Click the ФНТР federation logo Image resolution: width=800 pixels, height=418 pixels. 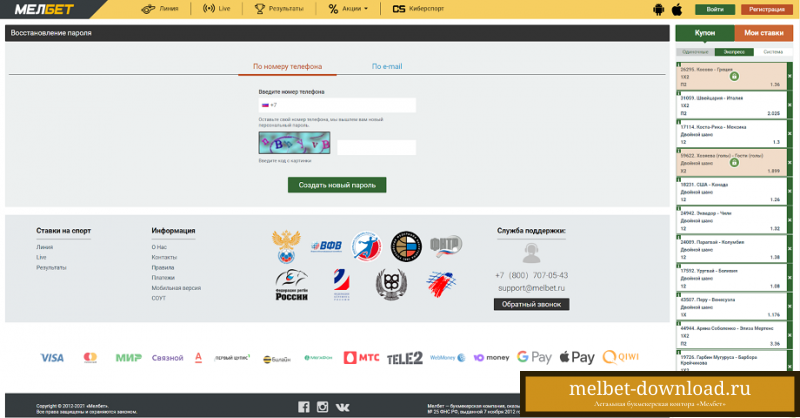click(446, 246)
